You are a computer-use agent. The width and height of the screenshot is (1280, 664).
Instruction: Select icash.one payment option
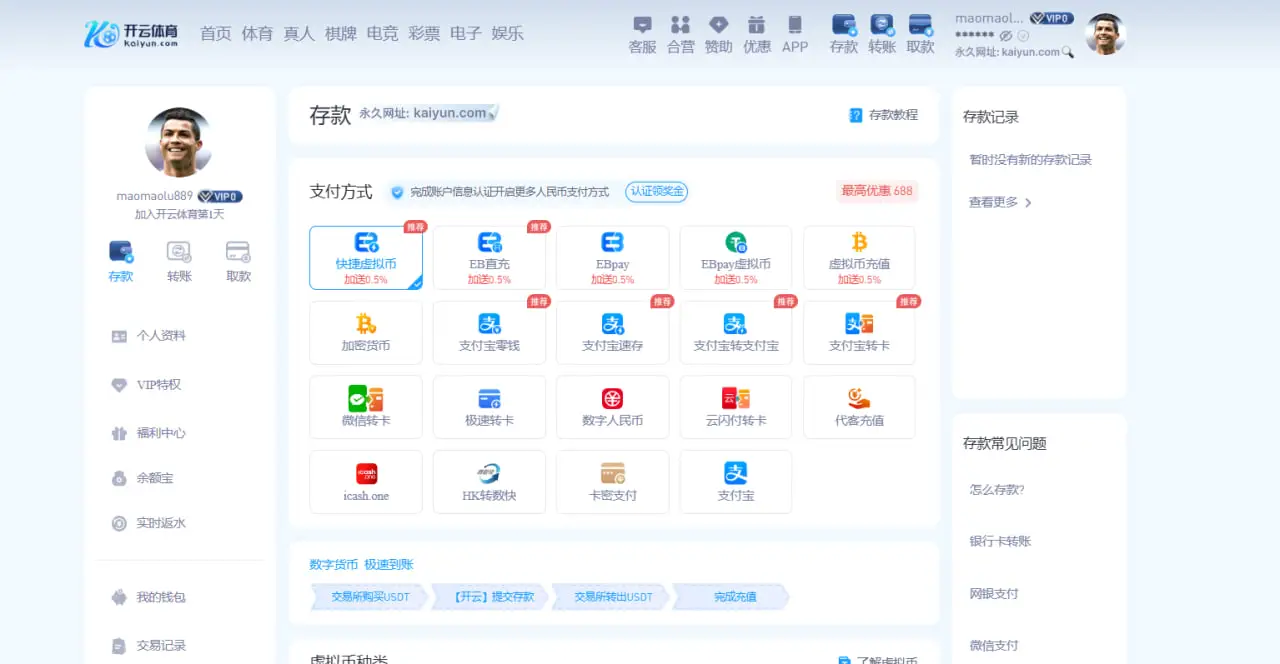[x=366, y=482]
